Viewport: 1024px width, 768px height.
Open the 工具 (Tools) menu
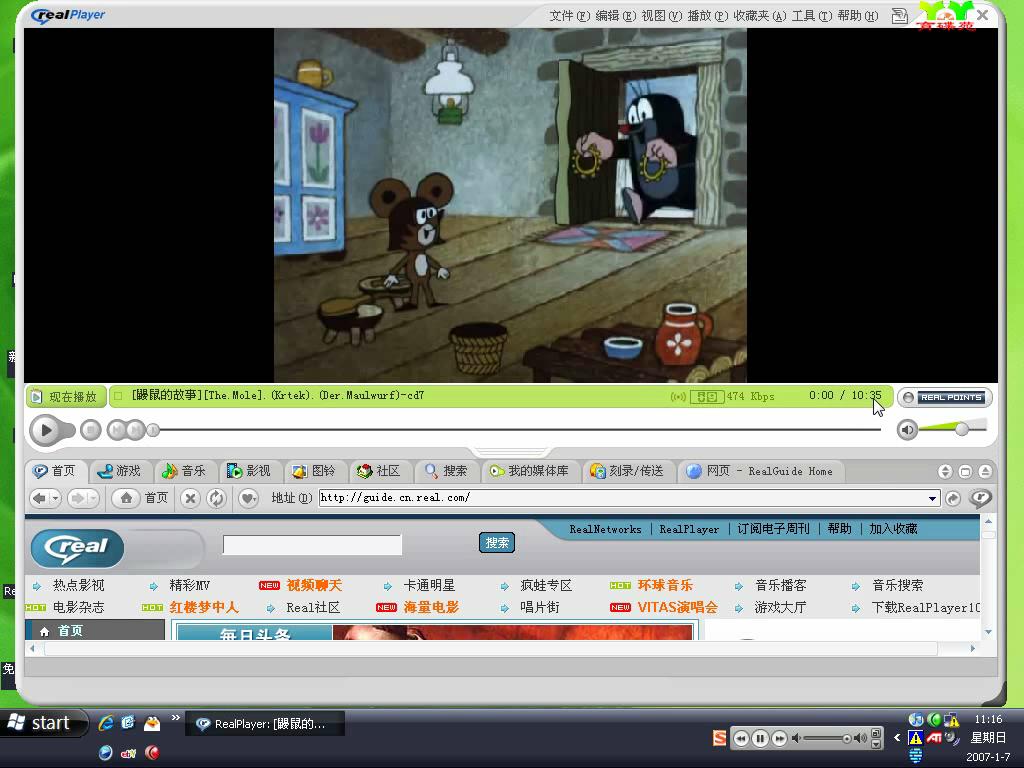pyautogui.click(x=812, y=16)
